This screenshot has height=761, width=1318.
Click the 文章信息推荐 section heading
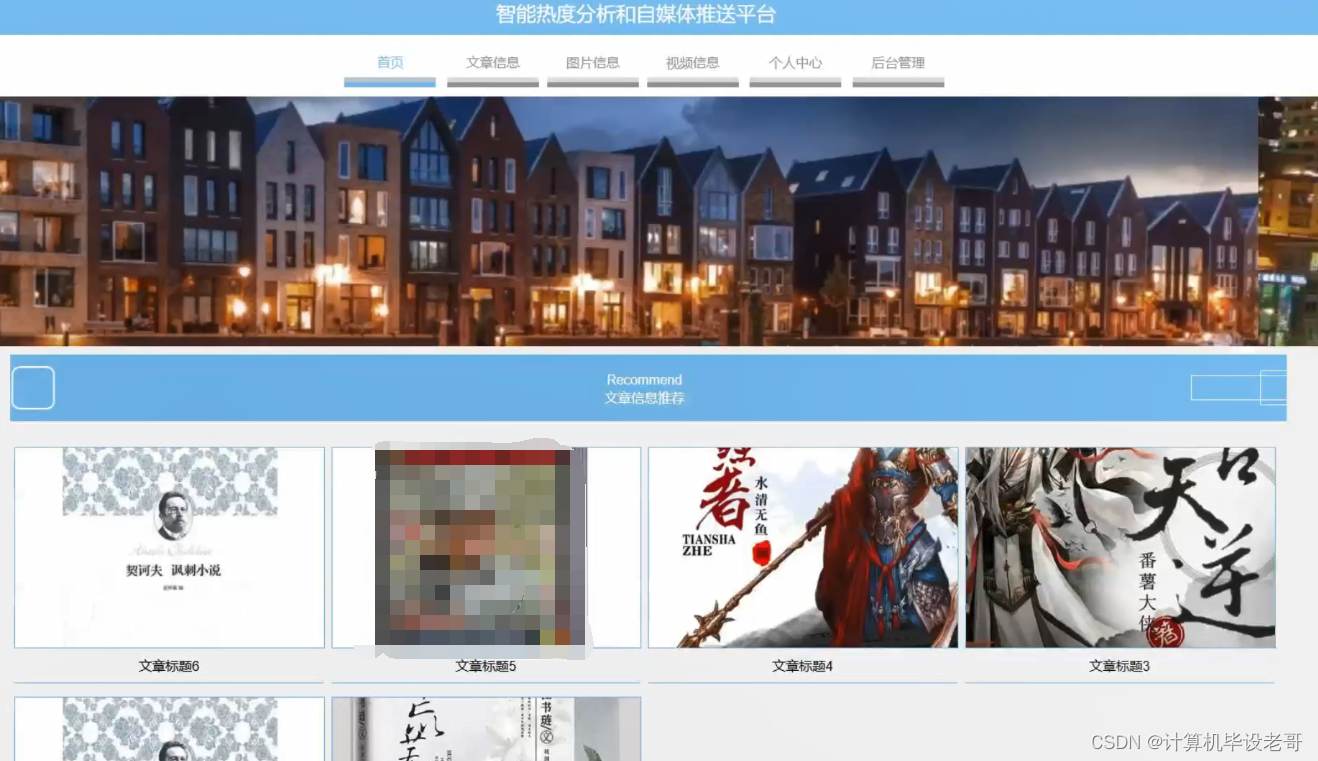pos(645,398)
